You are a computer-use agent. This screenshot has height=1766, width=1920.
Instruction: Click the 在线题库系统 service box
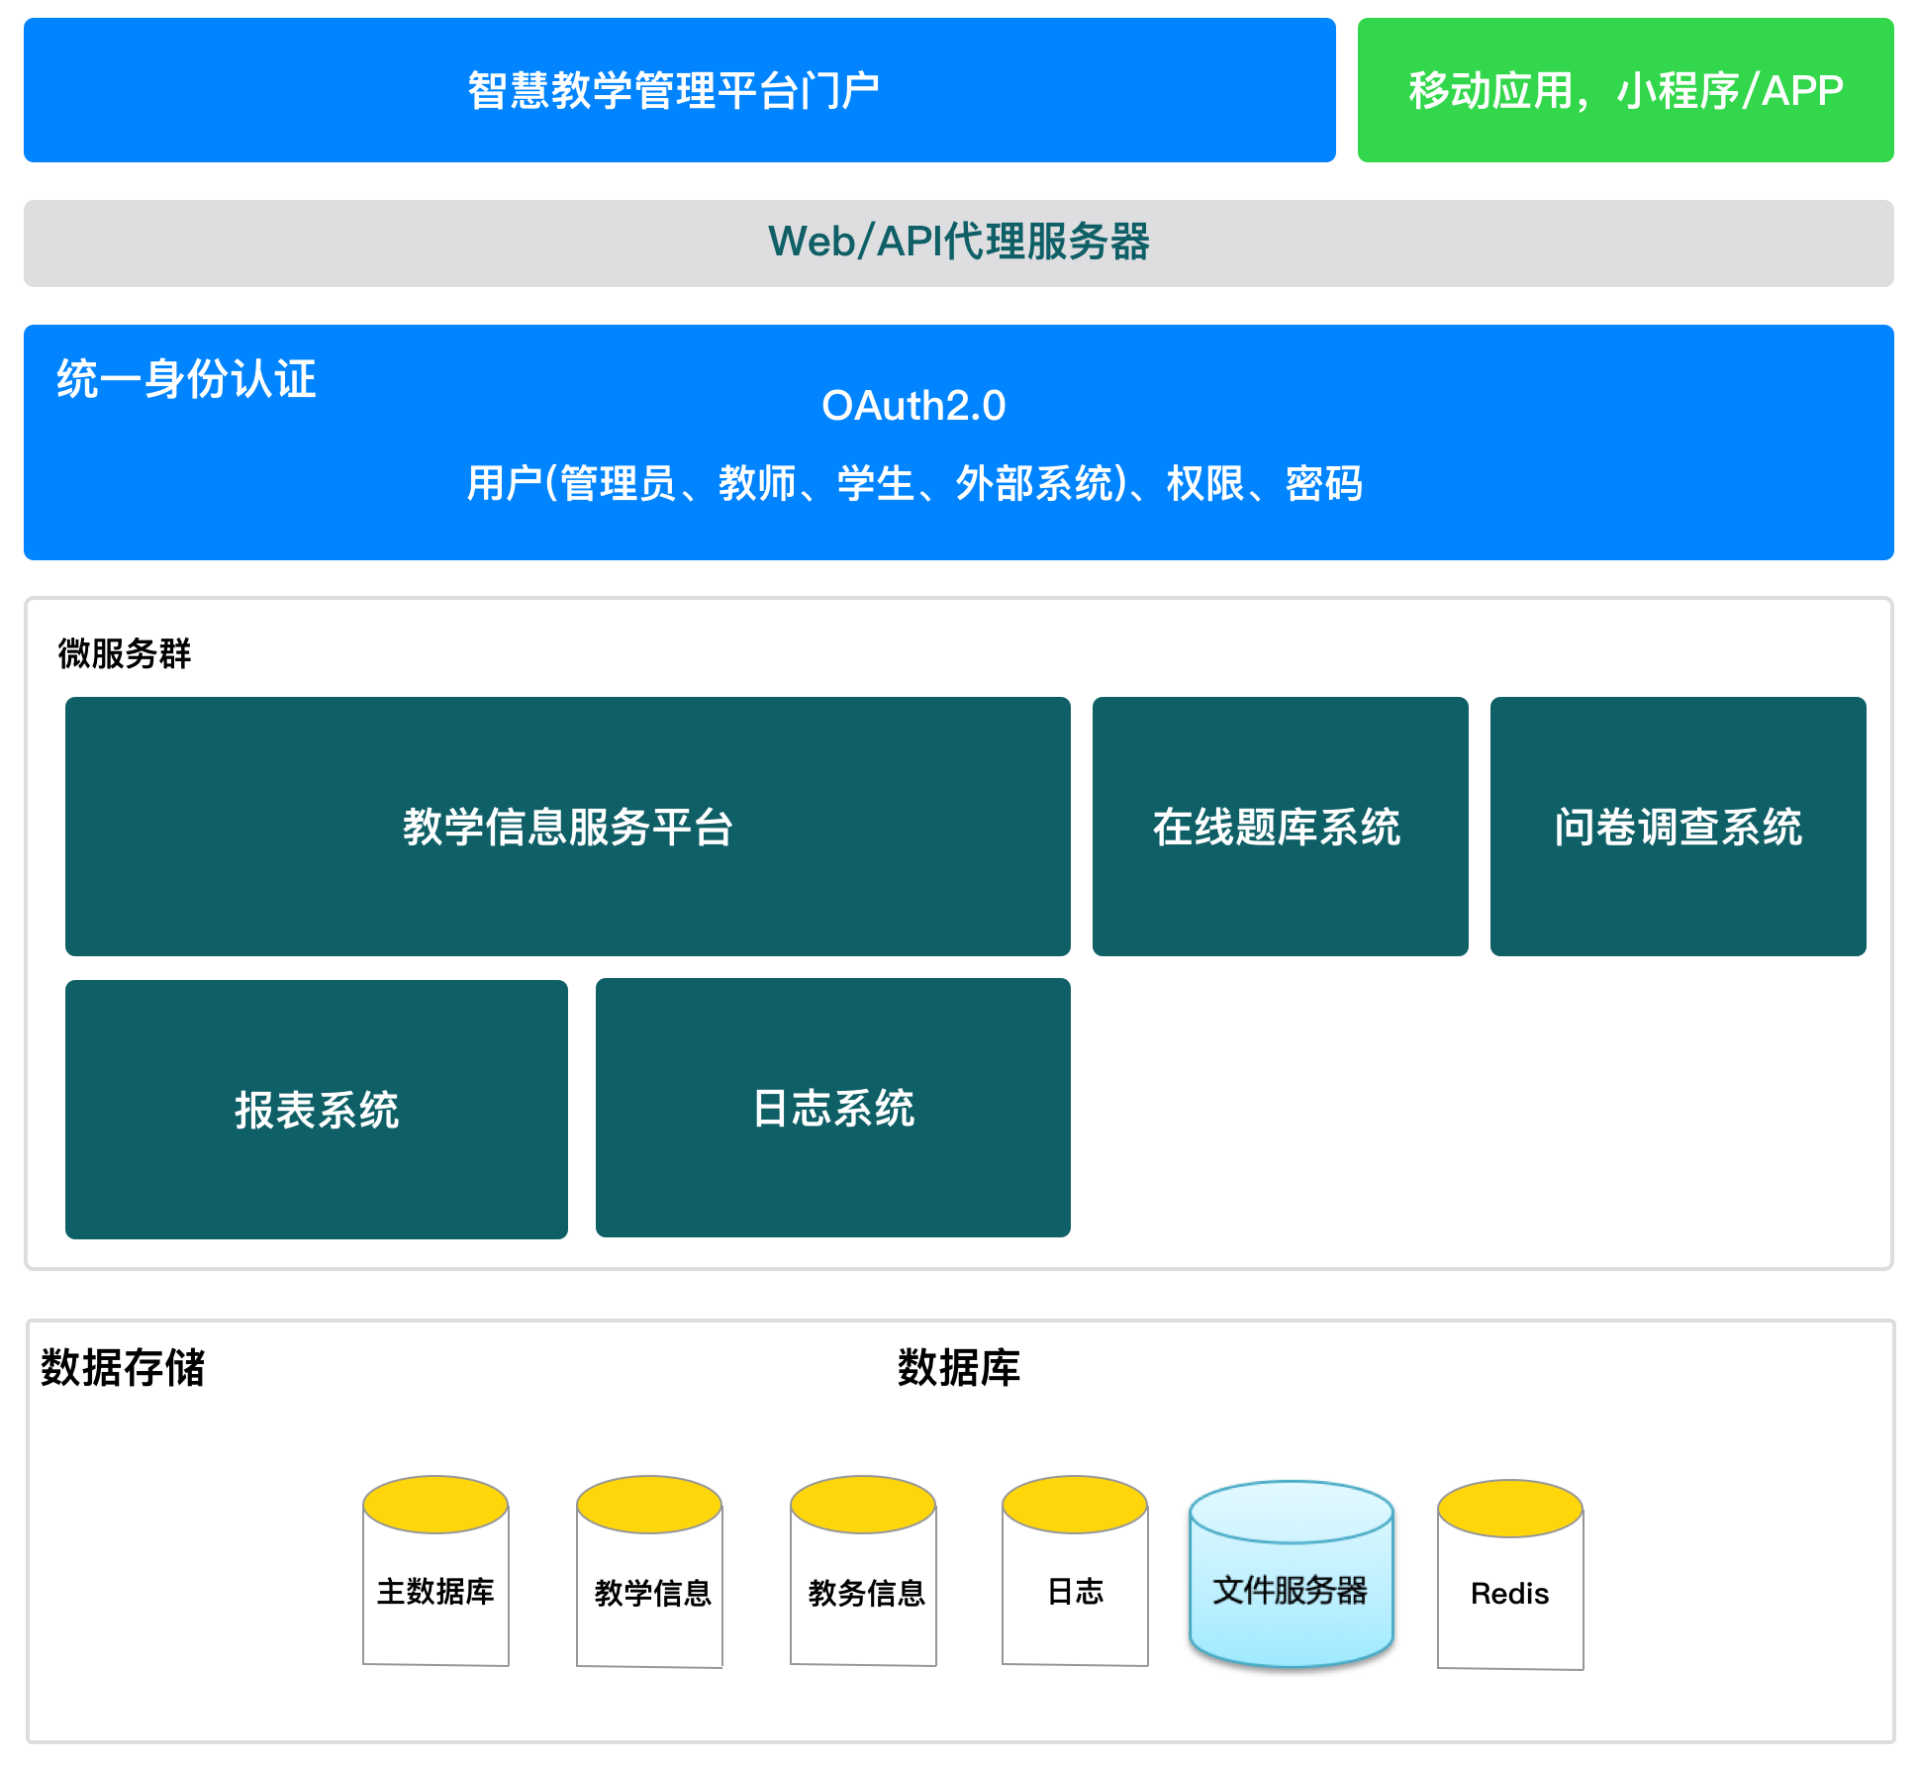1279,827
